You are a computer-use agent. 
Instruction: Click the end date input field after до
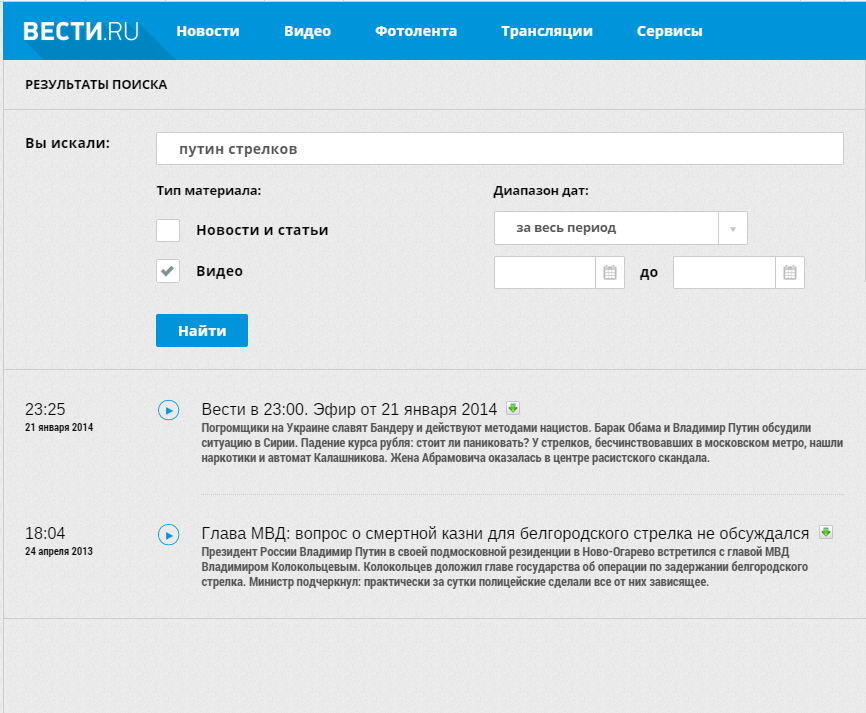tap(725, 272)
